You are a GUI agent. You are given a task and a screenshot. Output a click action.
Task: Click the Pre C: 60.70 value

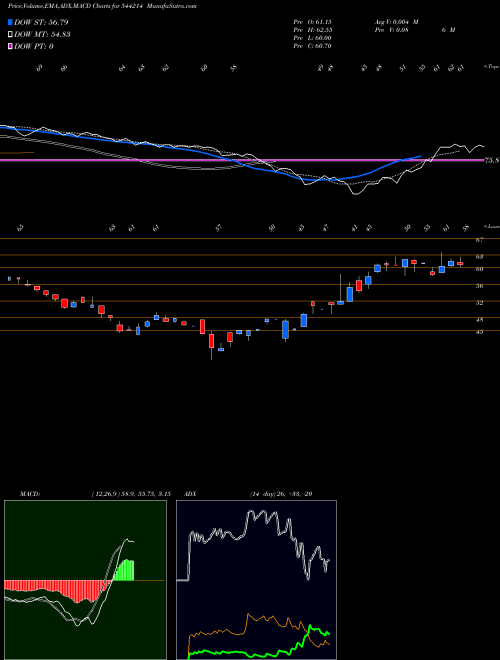click(313, 46)
